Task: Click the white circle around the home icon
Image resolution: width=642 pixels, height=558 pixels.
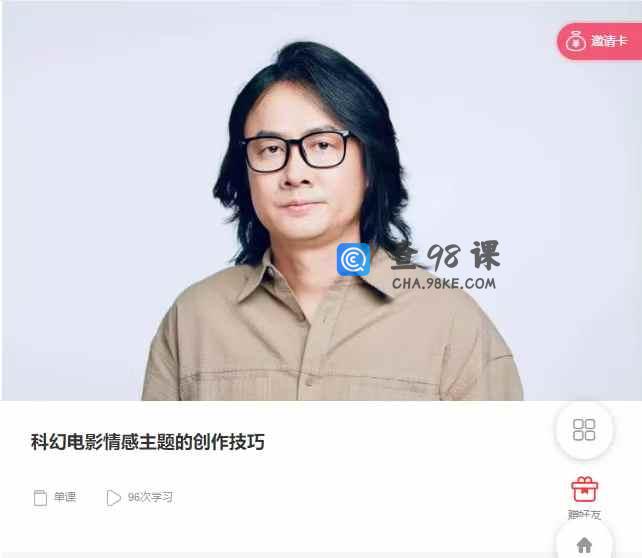Action: [584, 540]
